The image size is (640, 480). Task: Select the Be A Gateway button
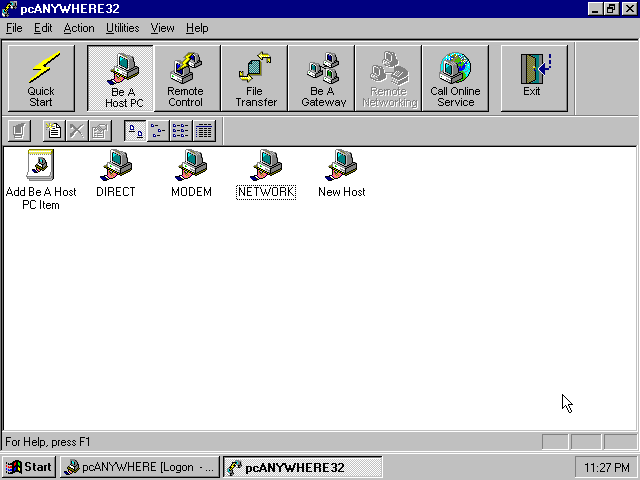(x=321, y=78)
